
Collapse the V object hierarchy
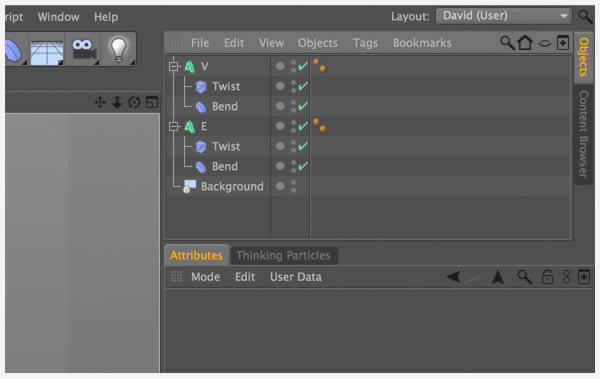pos(174,67)
